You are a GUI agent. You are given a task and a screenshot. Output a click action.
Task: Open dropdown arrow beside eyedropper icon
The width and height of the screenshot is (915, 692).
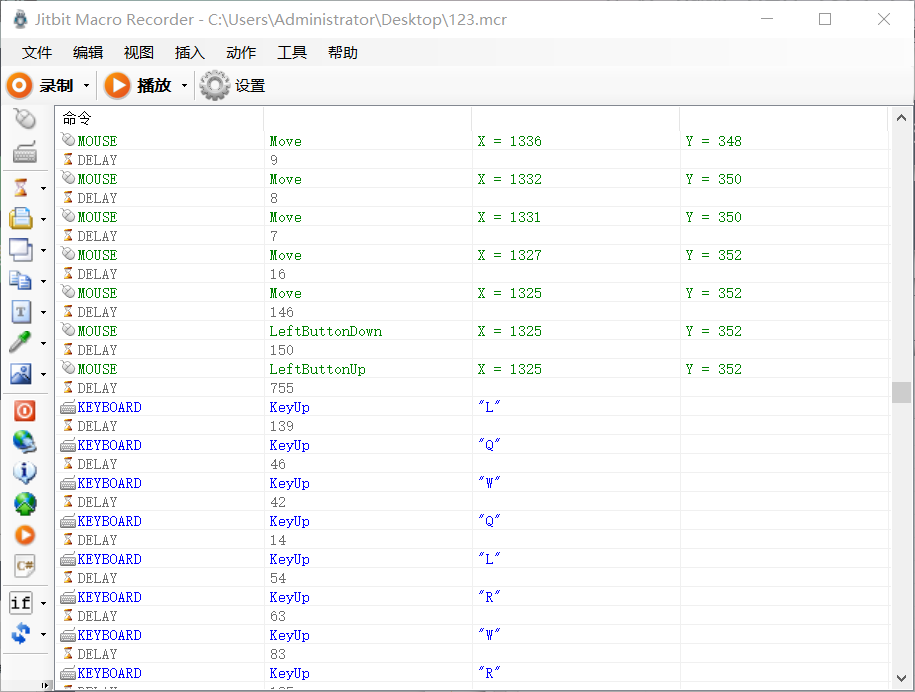pos(44,343)
